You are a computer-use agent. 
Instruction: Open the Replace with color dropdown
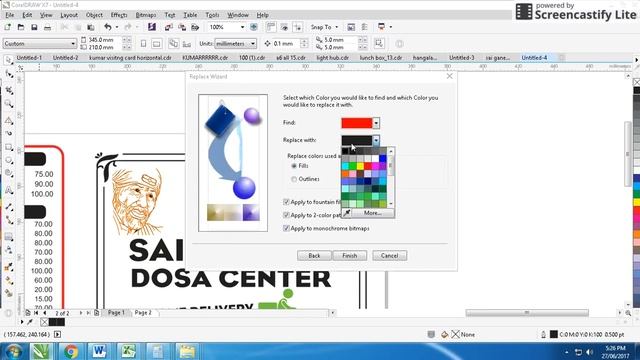point(376,140)
